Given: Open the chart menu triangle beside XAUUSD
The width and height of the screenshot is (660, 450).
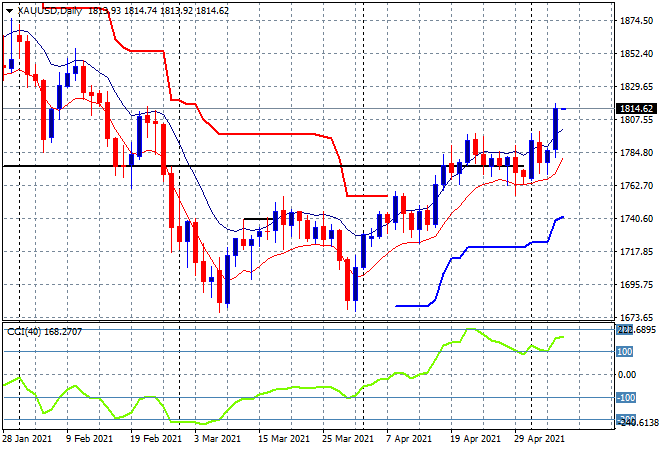Looking at the screenshot, I should point(9,11).
